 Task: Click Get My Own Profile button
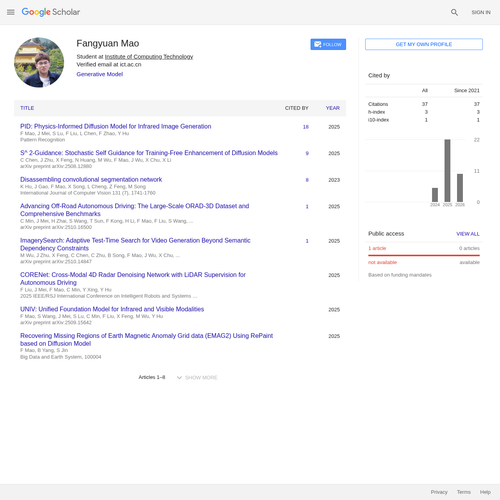tap(424, 44)
